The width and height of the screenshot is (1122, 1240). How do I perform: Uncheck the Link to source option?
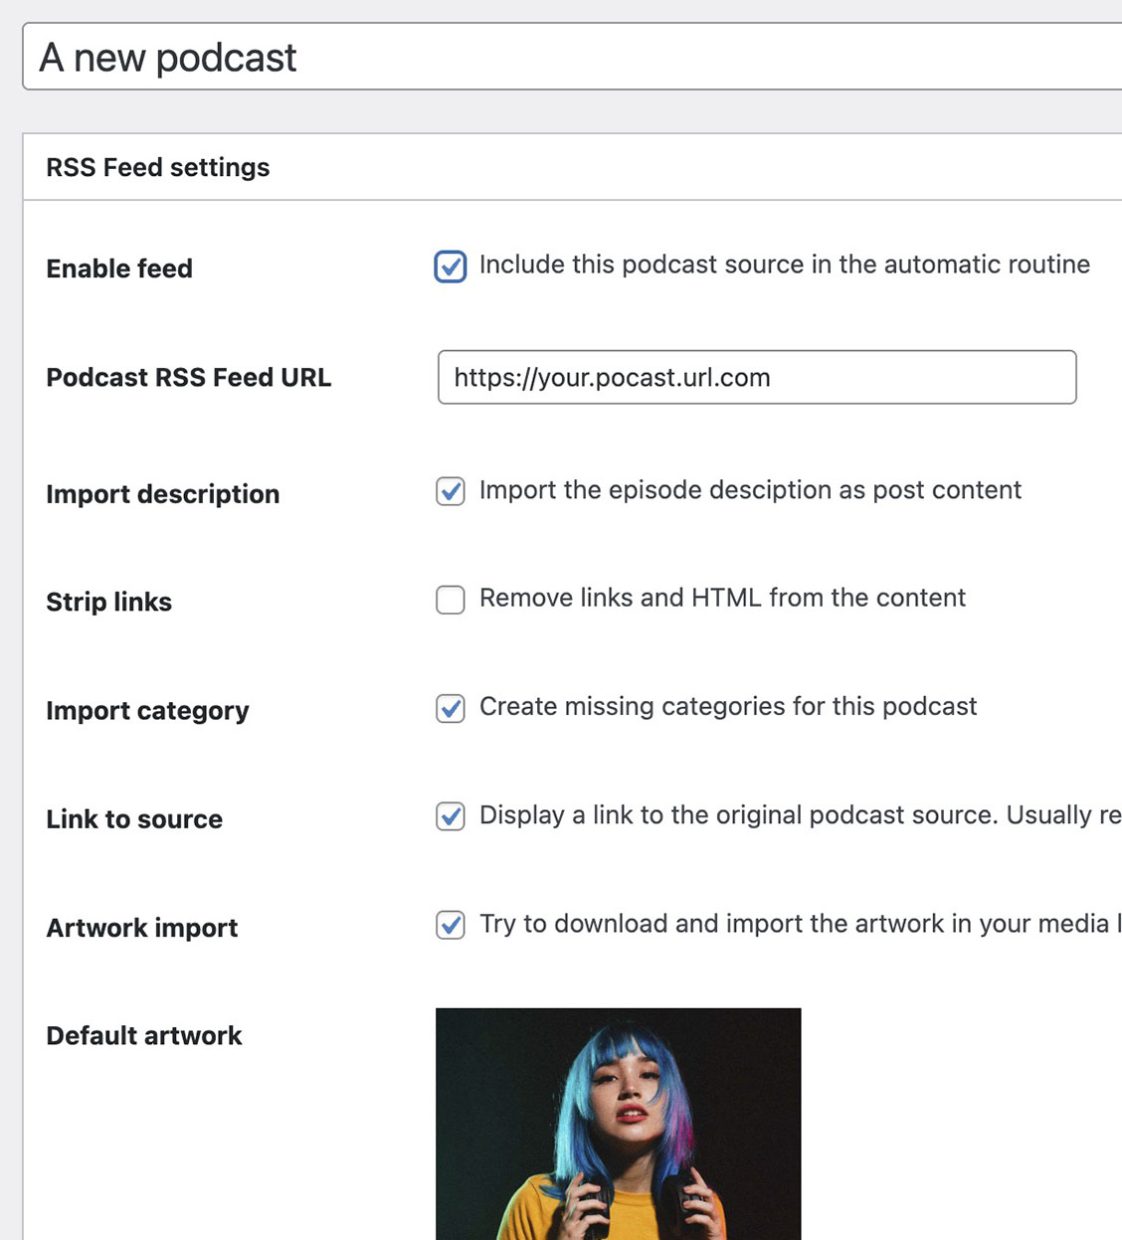point(451,817)
